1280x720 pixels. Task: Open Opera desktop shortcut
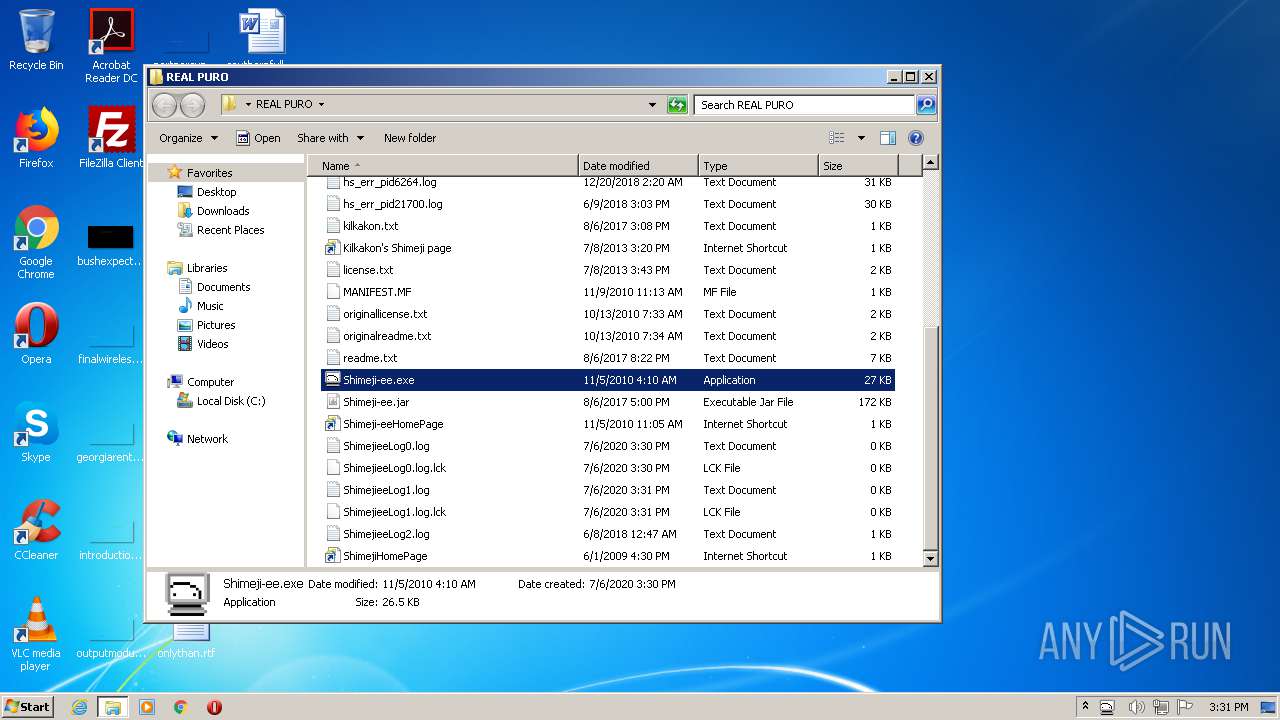click(36, 334)
